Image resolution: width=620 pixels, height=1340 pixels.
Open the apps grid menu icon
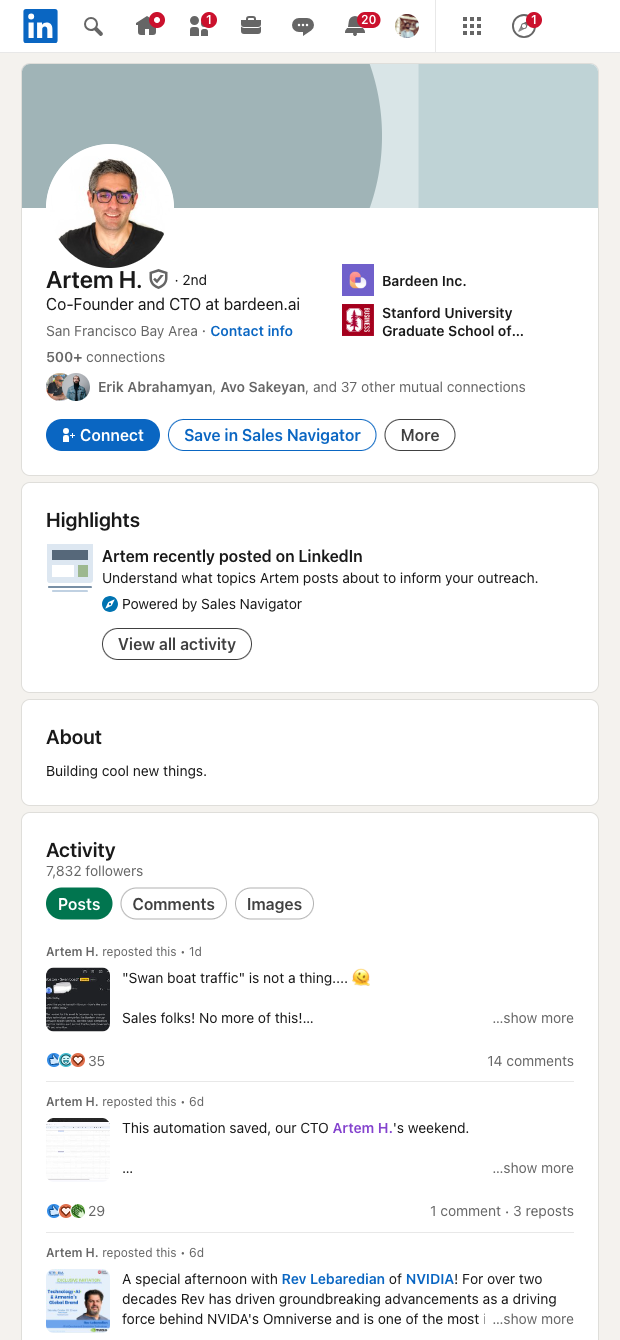[472, 27]
